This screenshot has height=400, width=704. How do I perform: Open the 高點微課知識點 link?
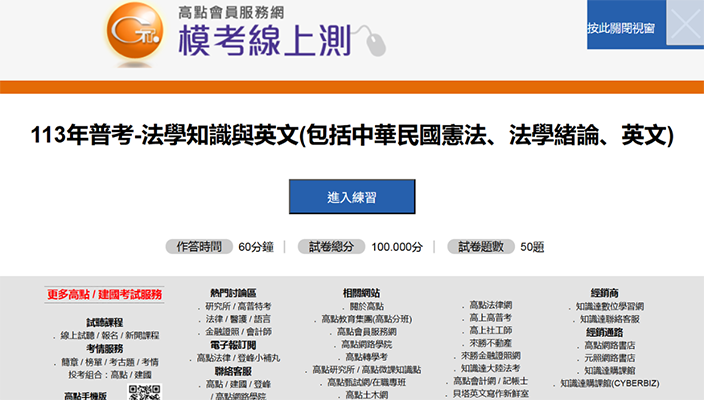[392, 369]
